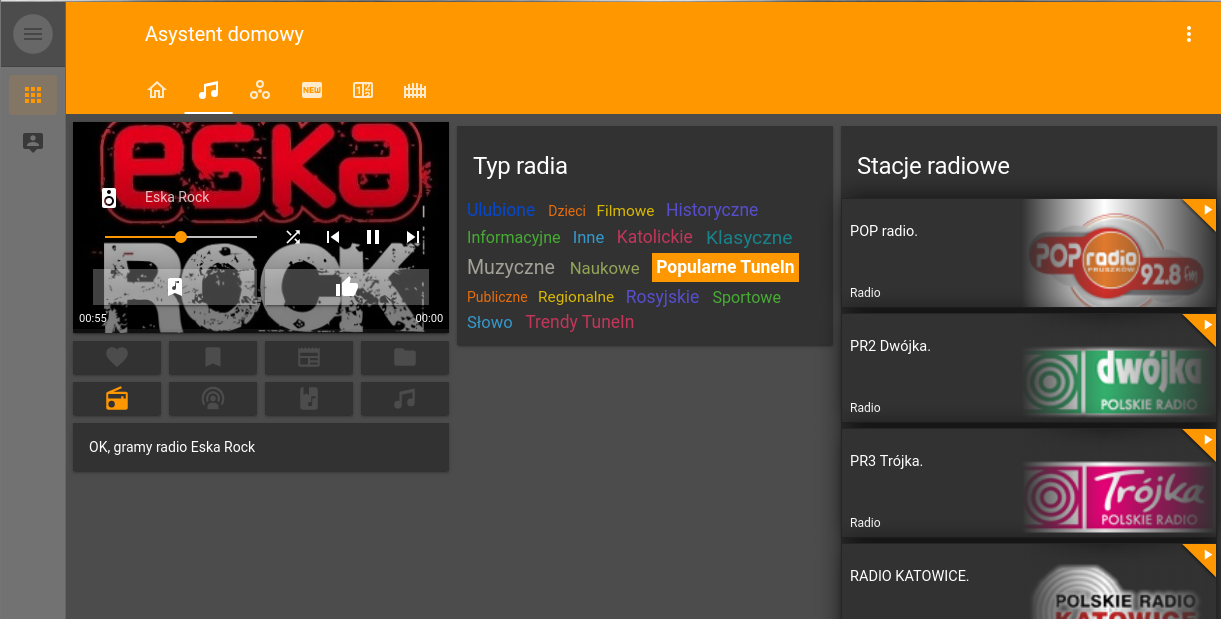Open the folder files button
This screenshot has width=1221, height=619.
[405, 358]
